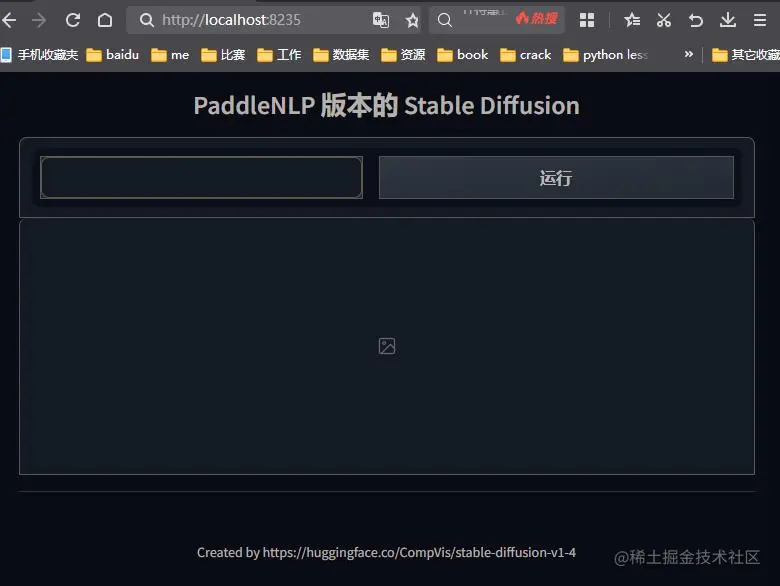Open the mobile bookmarks 手机收藏夹 folder

pyautogui.click(x=40, y=55)
